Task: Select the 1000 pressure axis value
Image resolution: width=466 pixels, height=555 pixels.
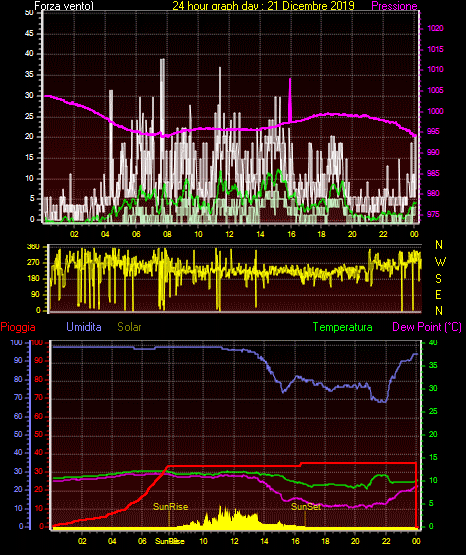Action: (x=435, y=111)
